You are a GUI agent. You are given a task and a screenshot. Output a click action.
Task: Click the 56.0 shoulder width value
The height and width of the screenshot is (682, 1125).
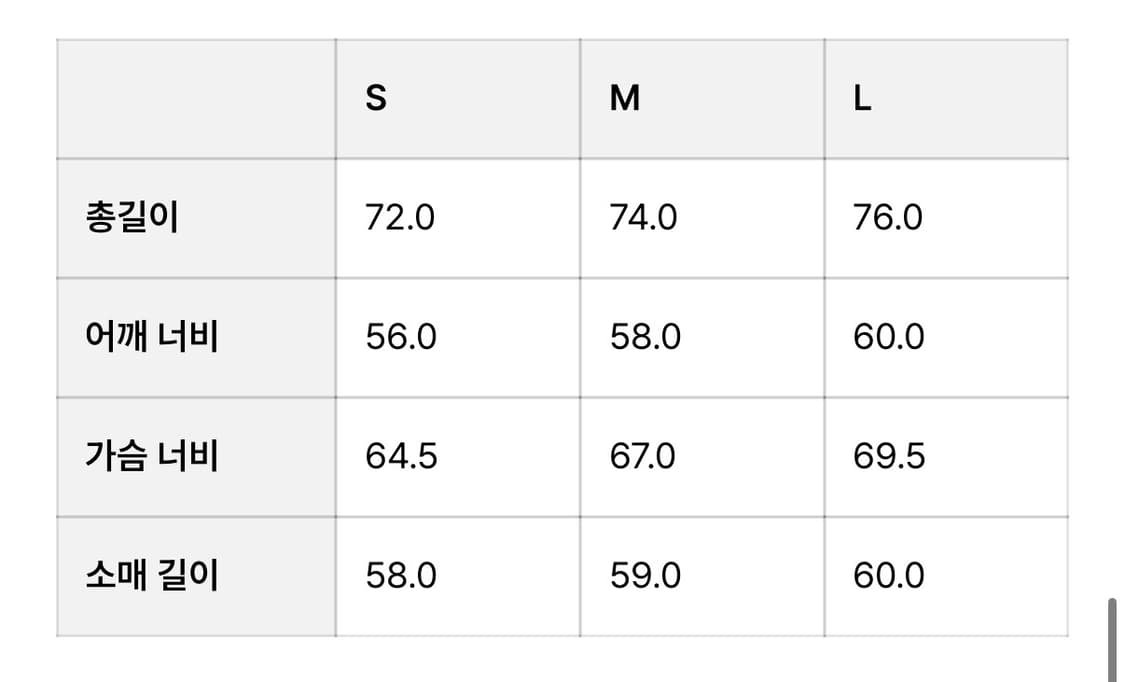click(401, 336)
